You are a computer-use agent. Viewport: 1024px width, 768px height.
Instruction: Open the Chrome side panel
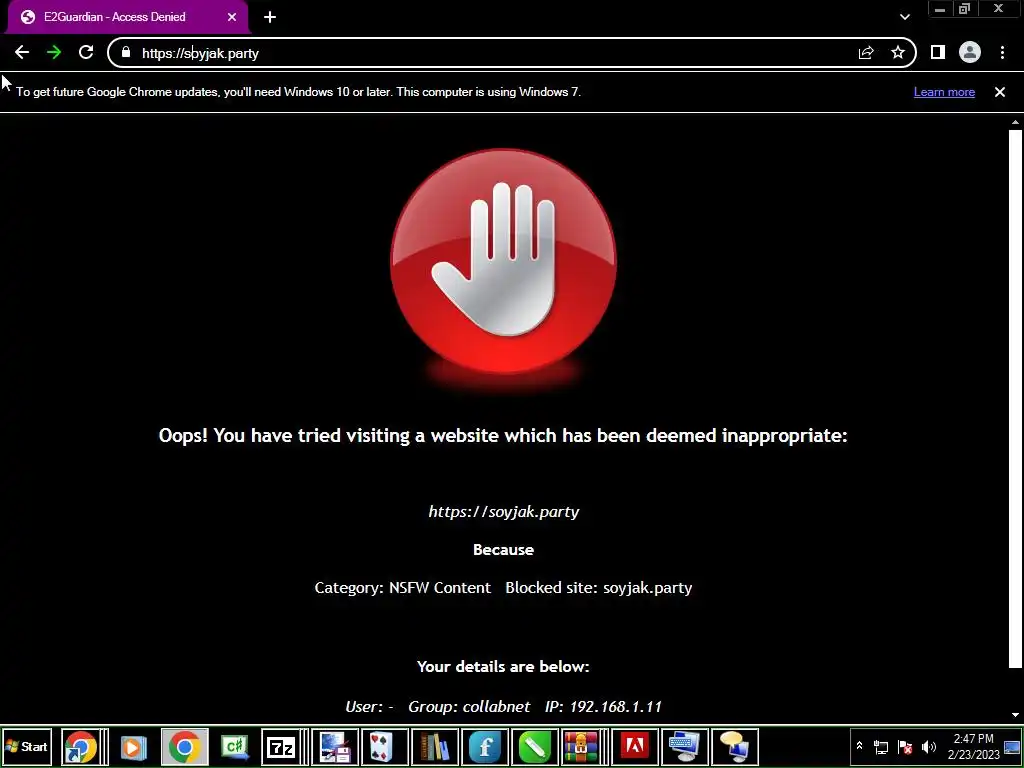click(x=938, y=53)
